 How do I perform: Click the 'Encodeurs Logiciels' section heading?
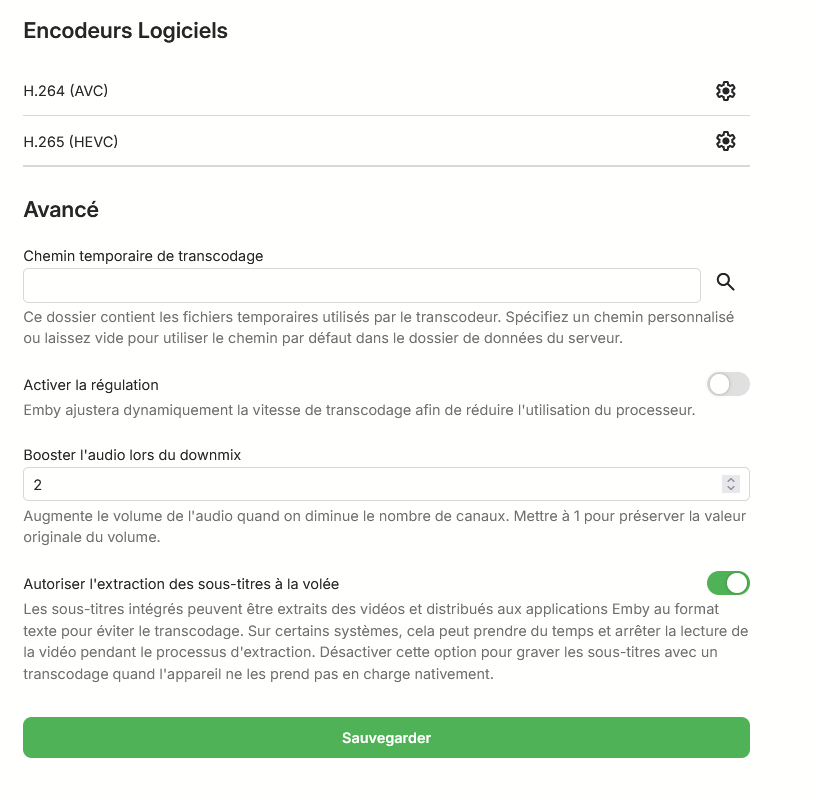point(125,31)
